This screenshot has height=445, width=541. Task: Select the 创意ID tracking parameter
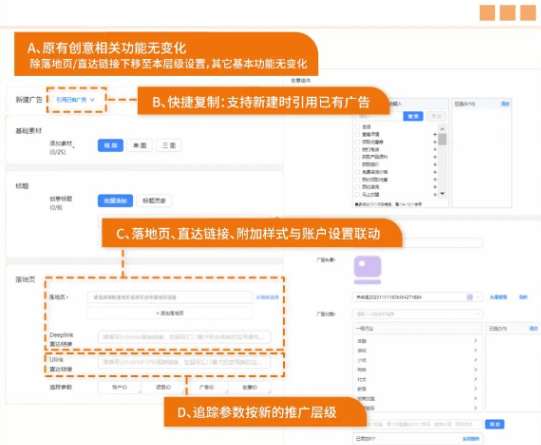(250, 387)
